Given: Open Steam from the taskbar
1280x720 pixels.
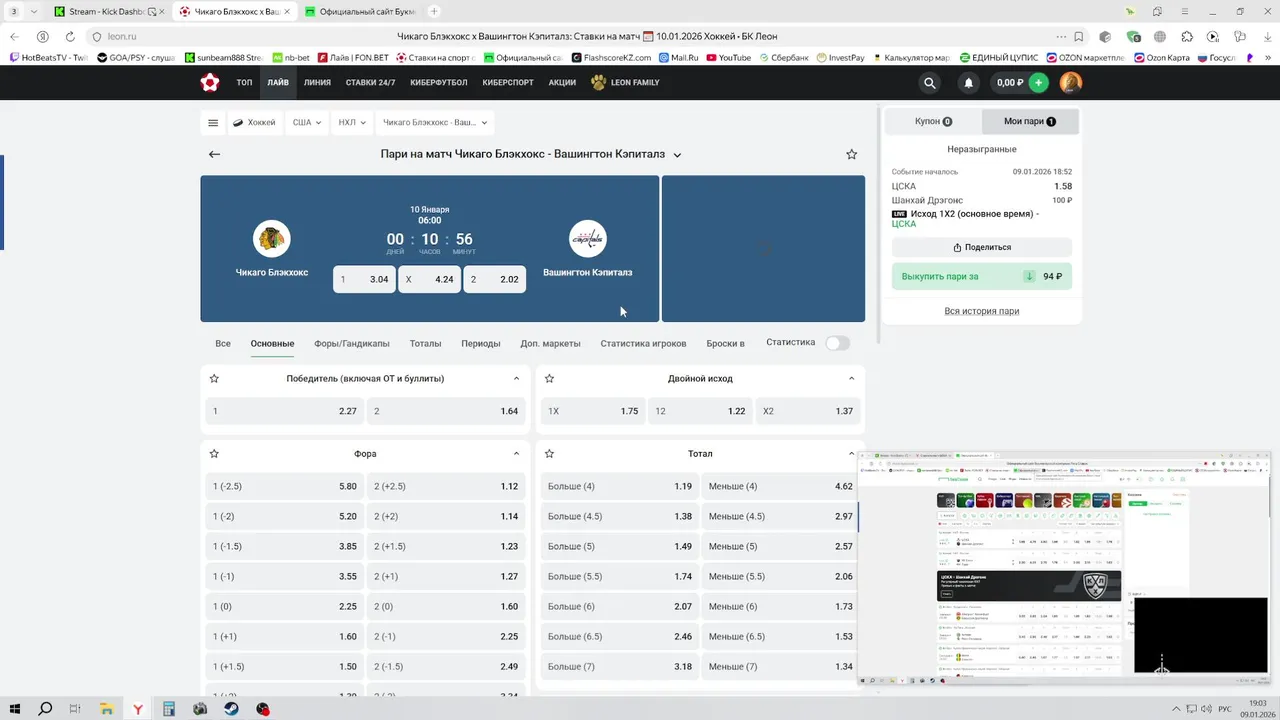Looking at the screenshot, I should pos(231,709).
